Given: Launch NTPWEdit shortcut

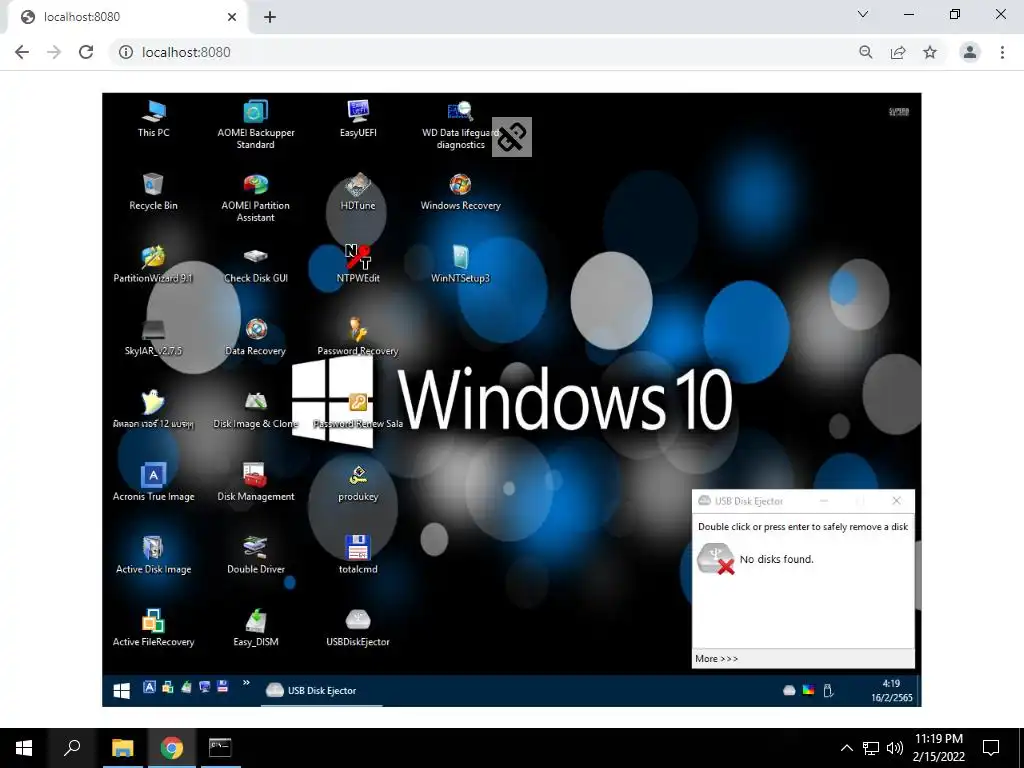Looking at the screenshot, I should coord(358,264).
